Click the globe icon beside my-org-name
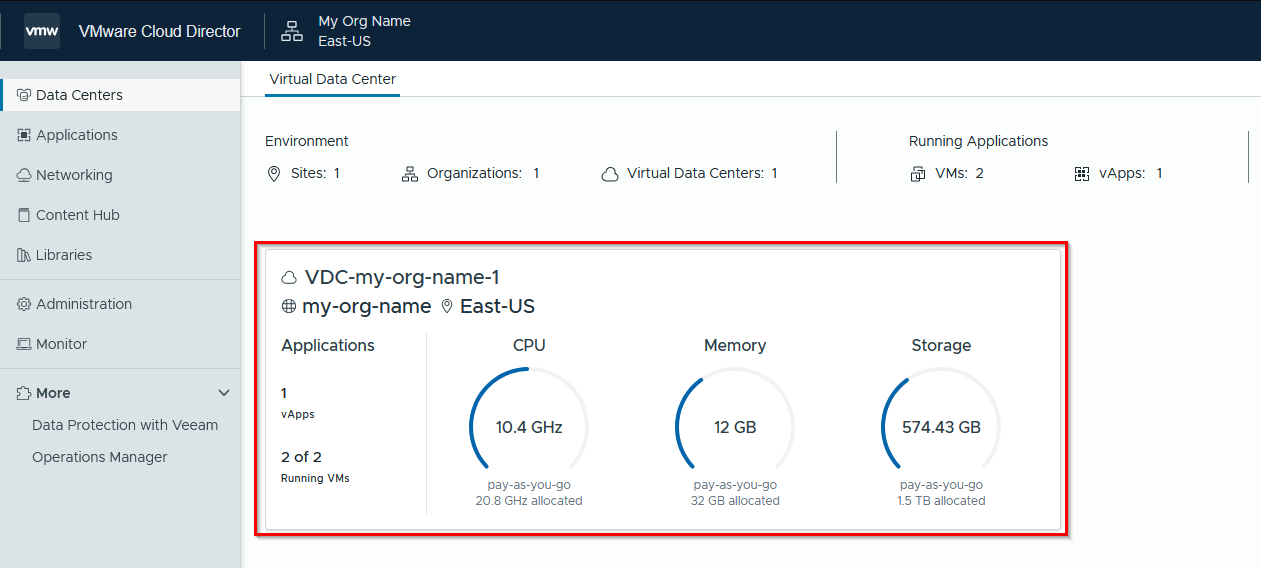The width and height of the screenshot is (1261, 568). pyautogui.click(x=289, y=307)
